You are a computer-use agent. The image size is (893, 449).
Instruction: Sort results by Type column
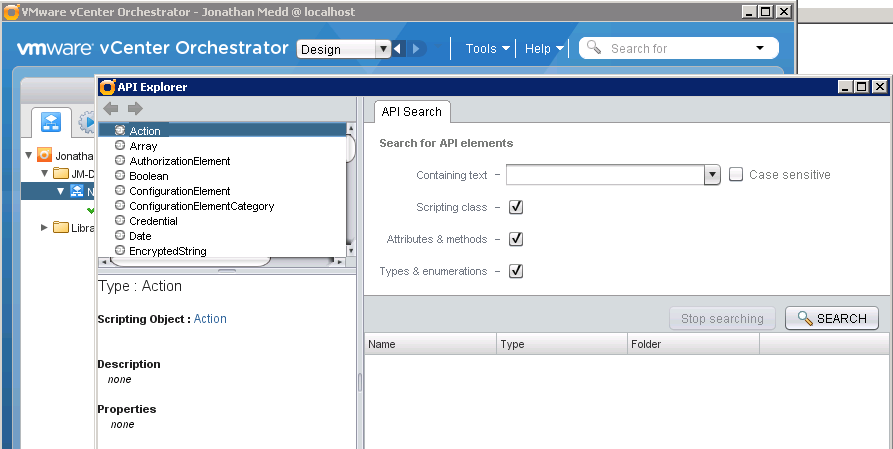(562, 344)
